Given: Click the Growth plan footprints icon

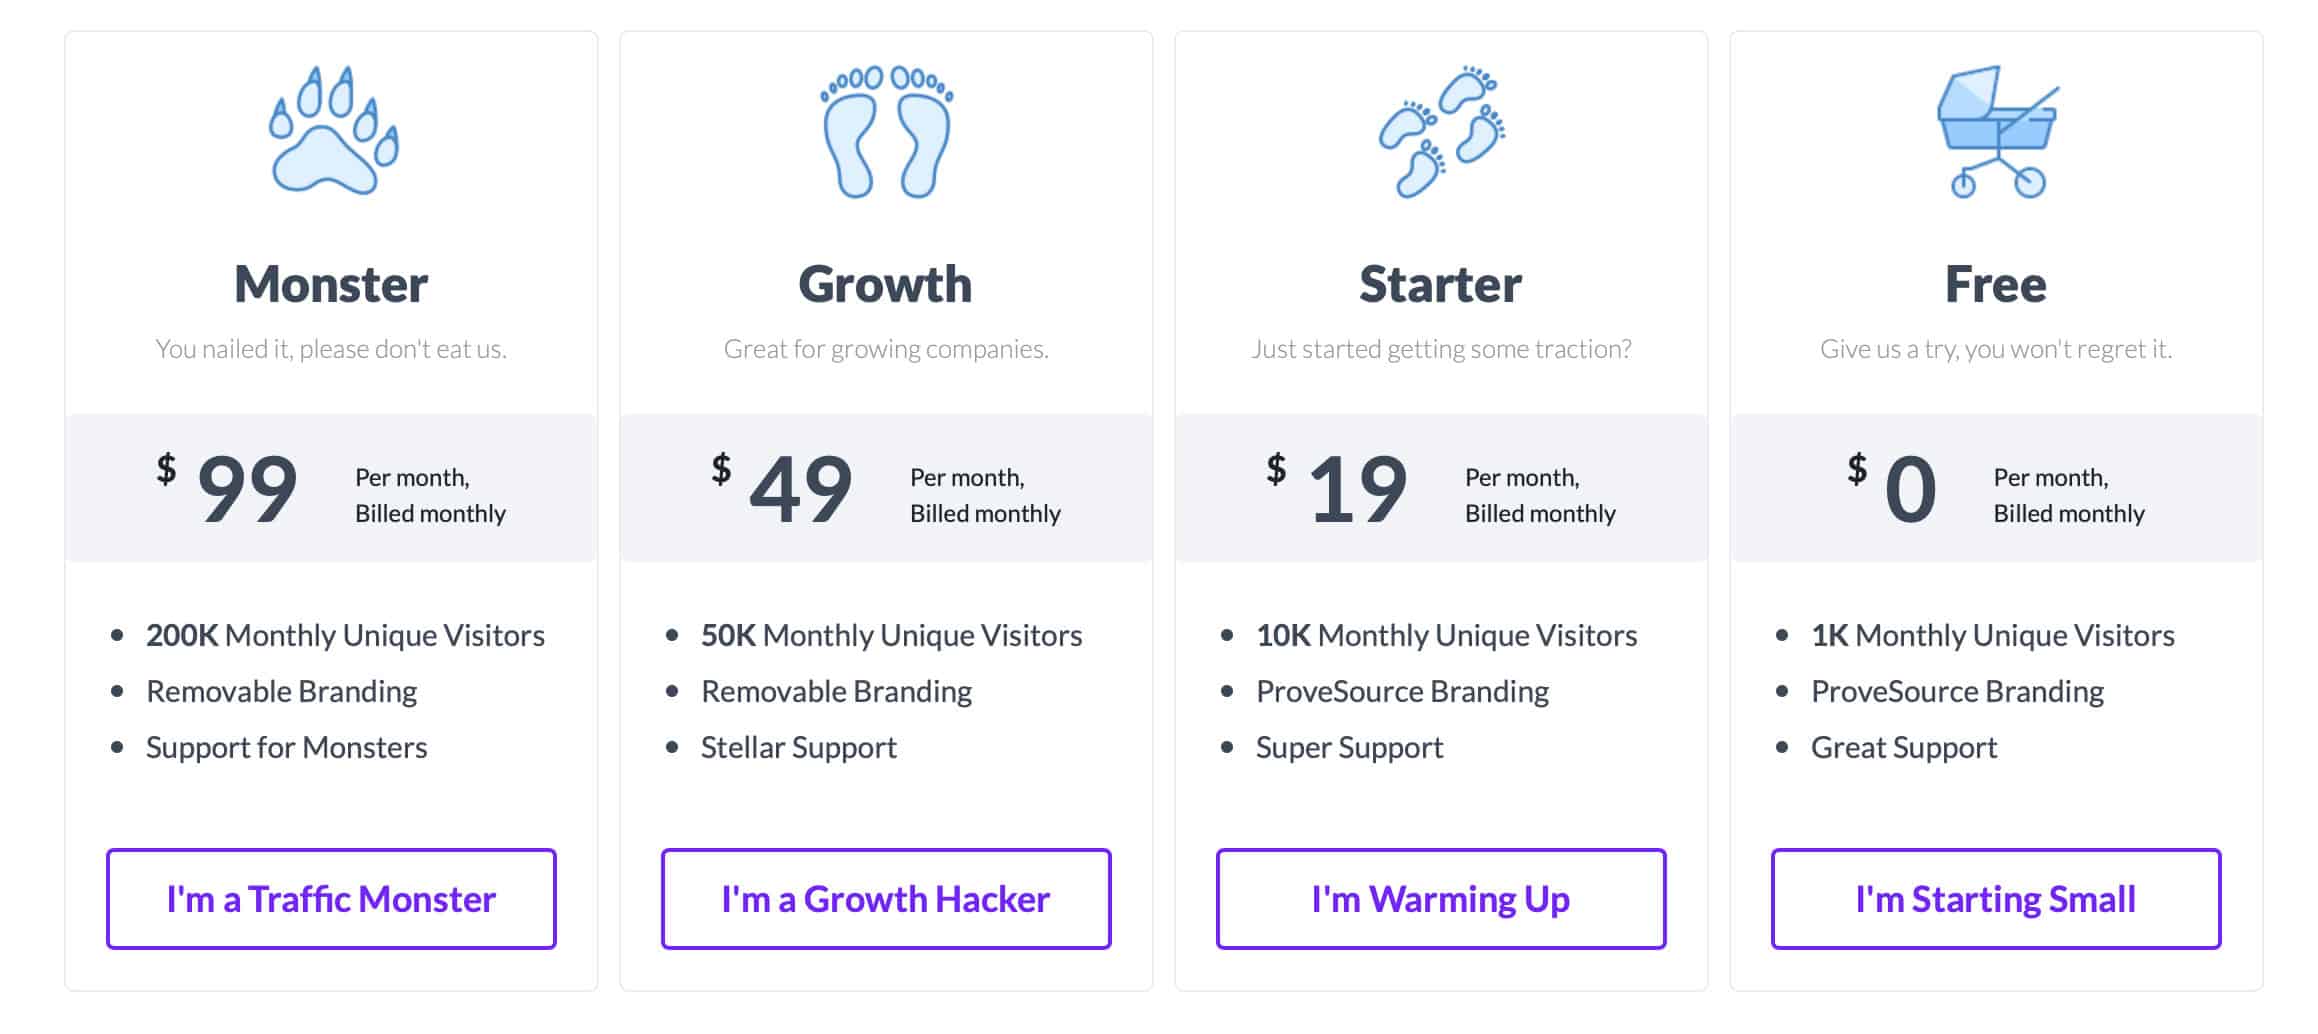Looking at the screenshot, I should click(886, 131).
